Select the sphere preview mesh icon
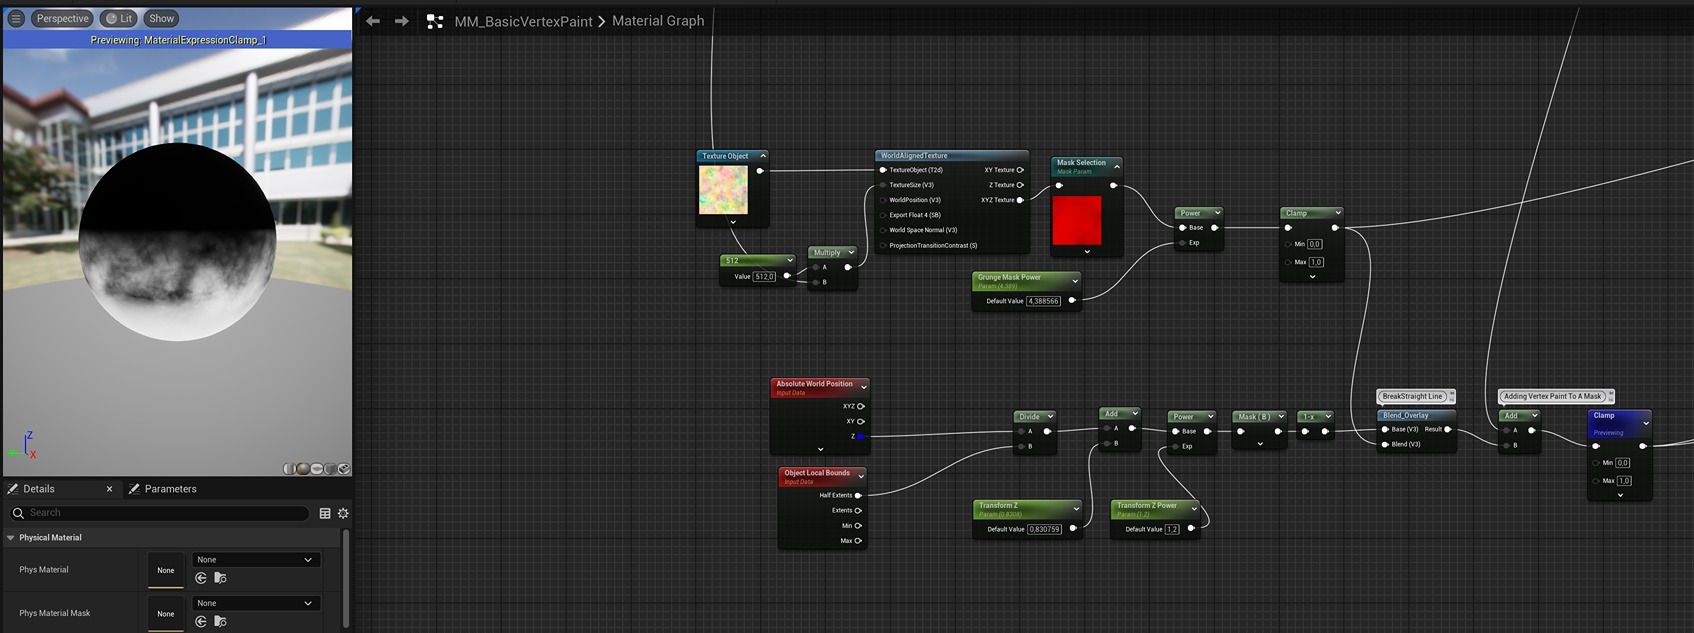The image size is (1694, 633). point(302,469)
